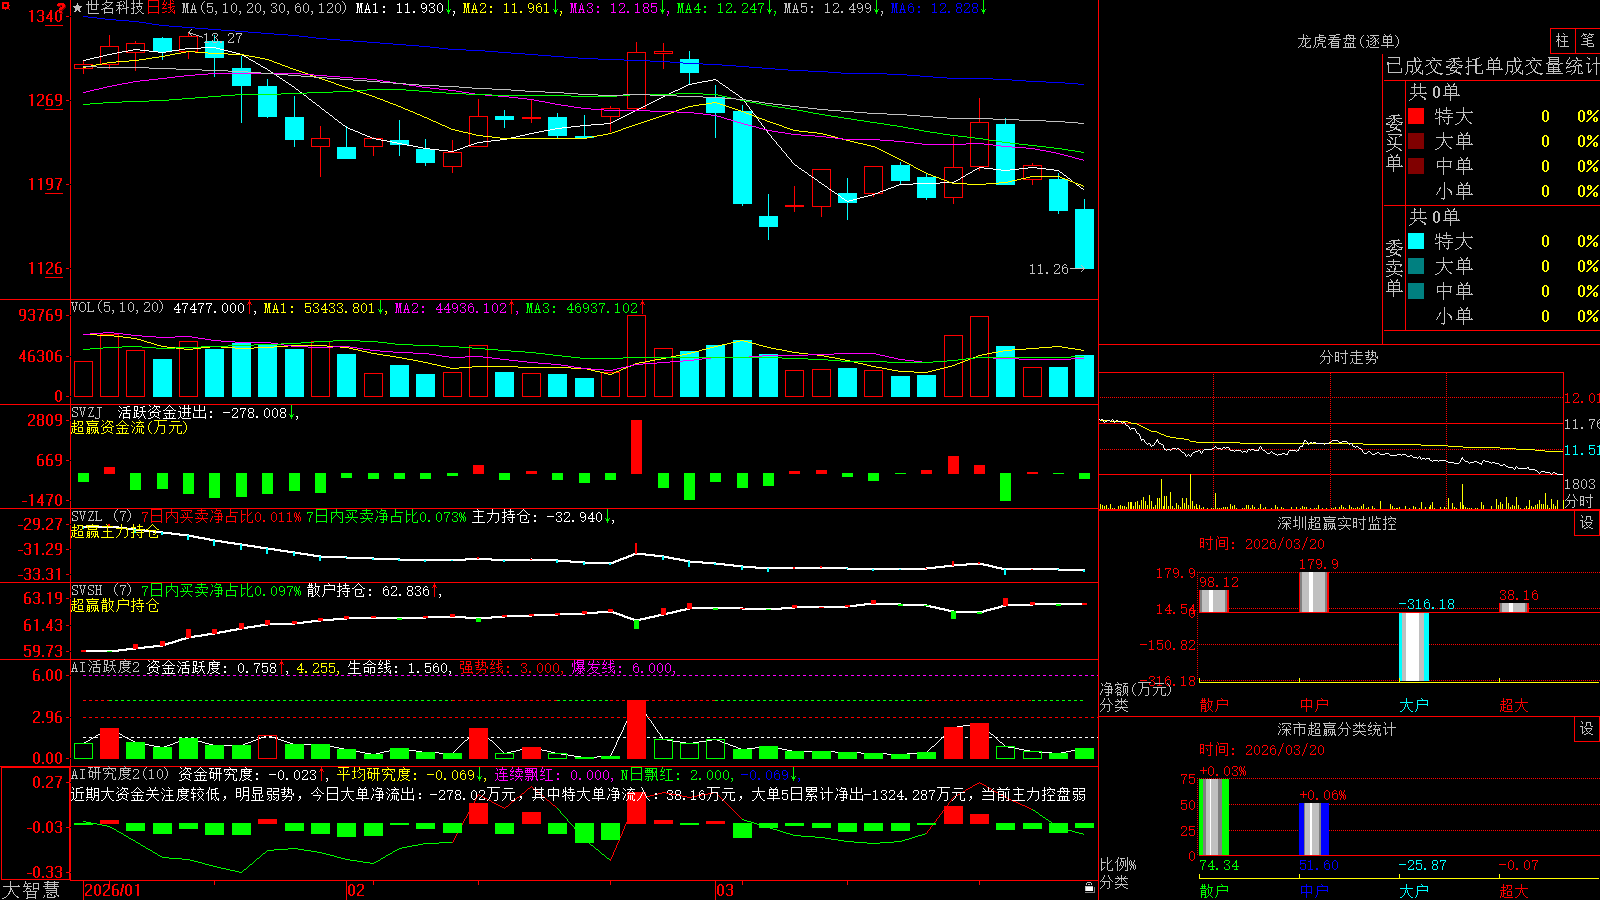
Task: Click the magenta 爆发线: 6.000 label
Action: point(623,667)
